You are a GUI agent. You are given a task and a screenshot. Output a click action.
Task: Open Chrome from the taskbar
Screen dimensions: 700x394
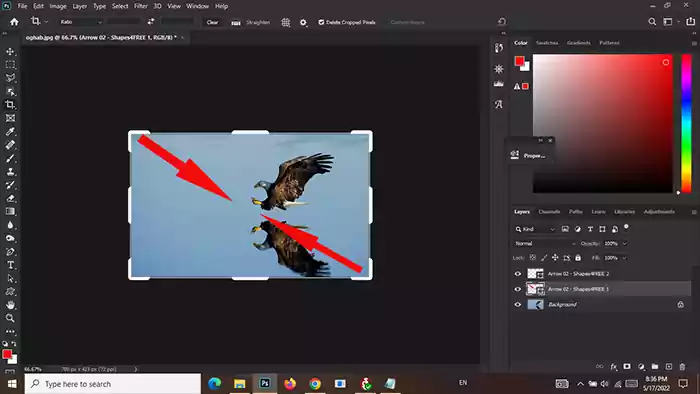click(x=315, y=383)
